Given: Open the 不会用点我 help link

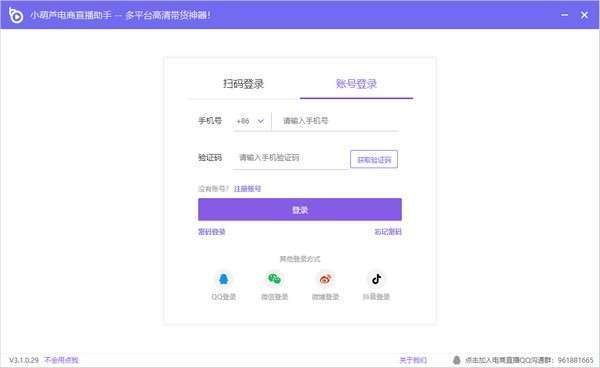Looking at the screenshot, I should 61,360.
